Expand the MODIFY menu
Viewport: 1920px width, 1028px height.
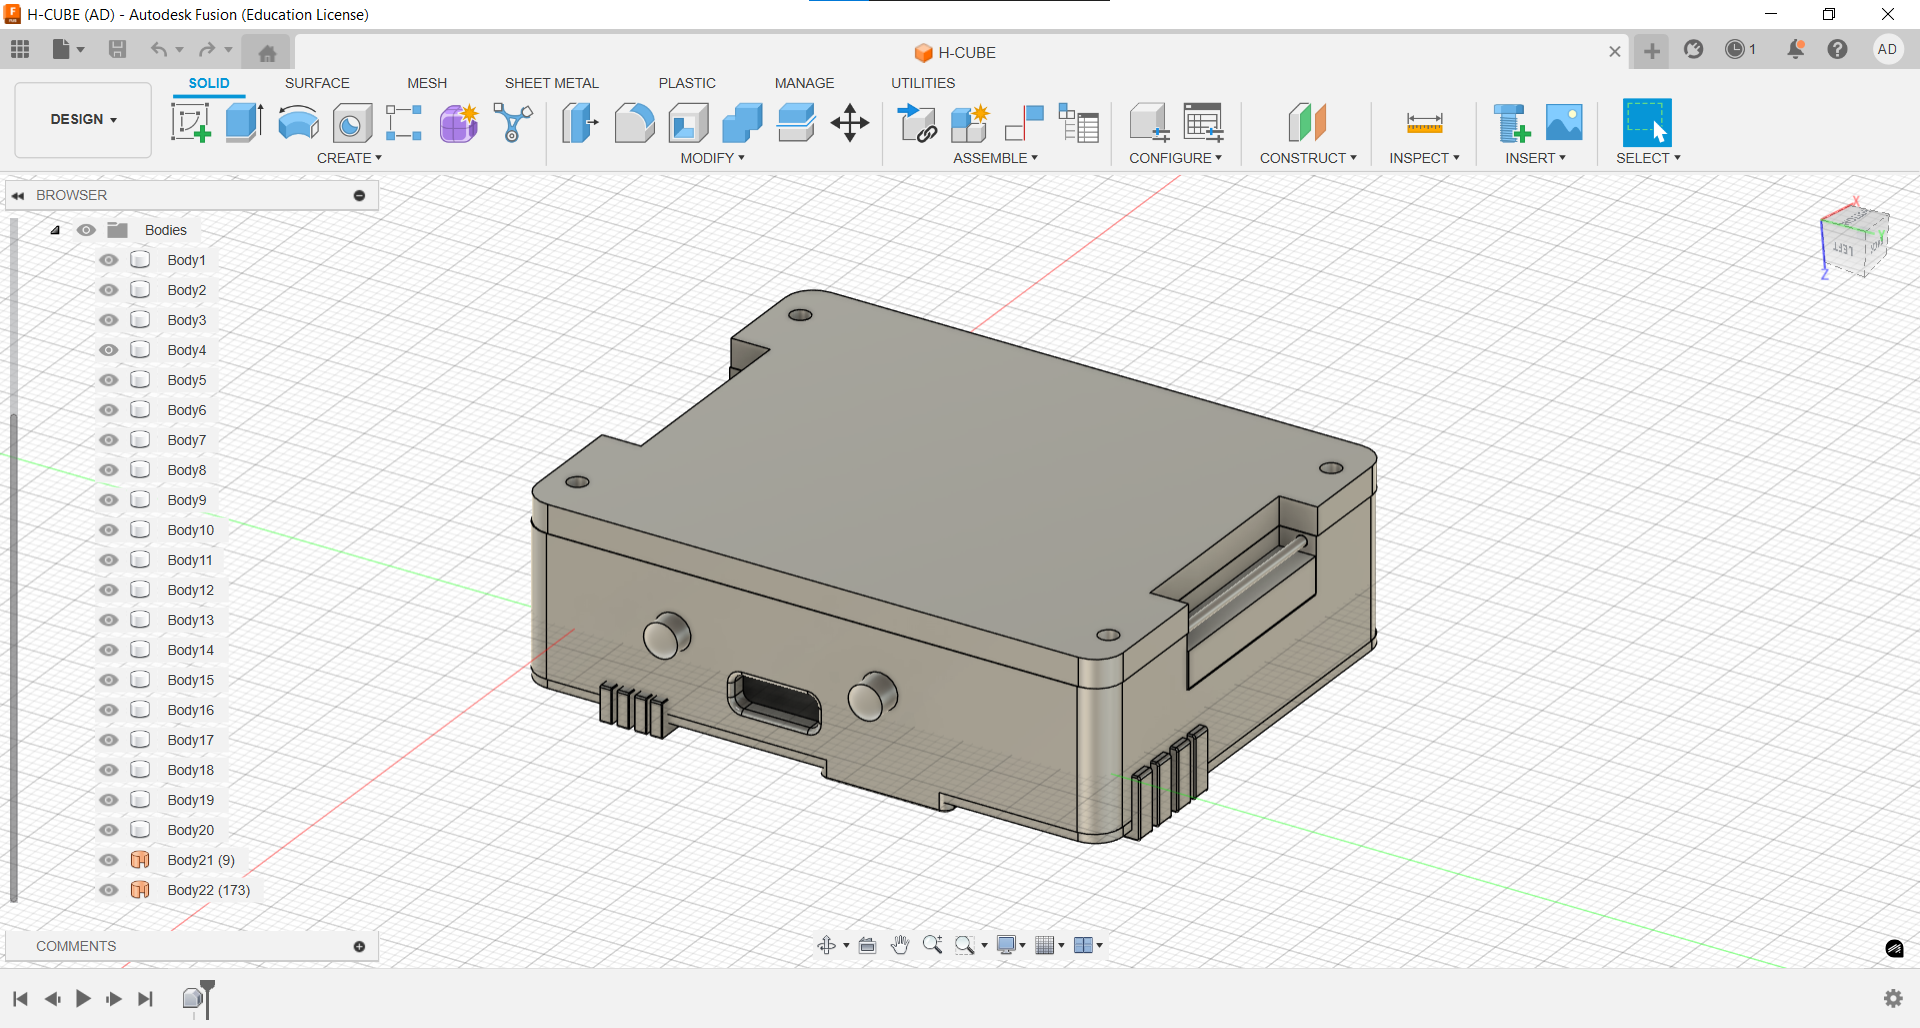click(712, 158)
